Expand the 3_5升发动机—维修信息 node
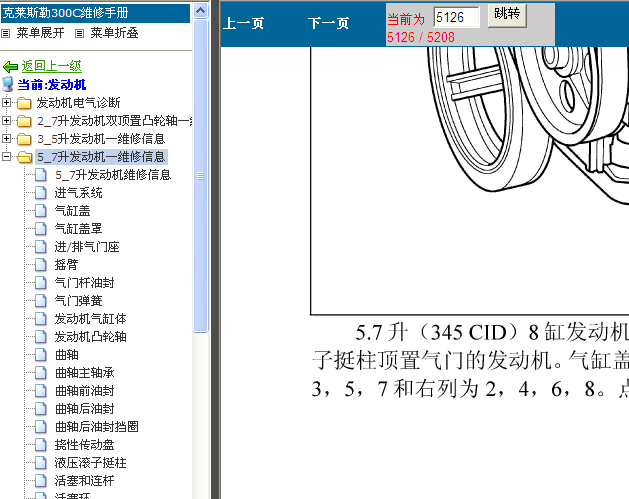This screenshot has height=499, width=629. tap(6, 138)
